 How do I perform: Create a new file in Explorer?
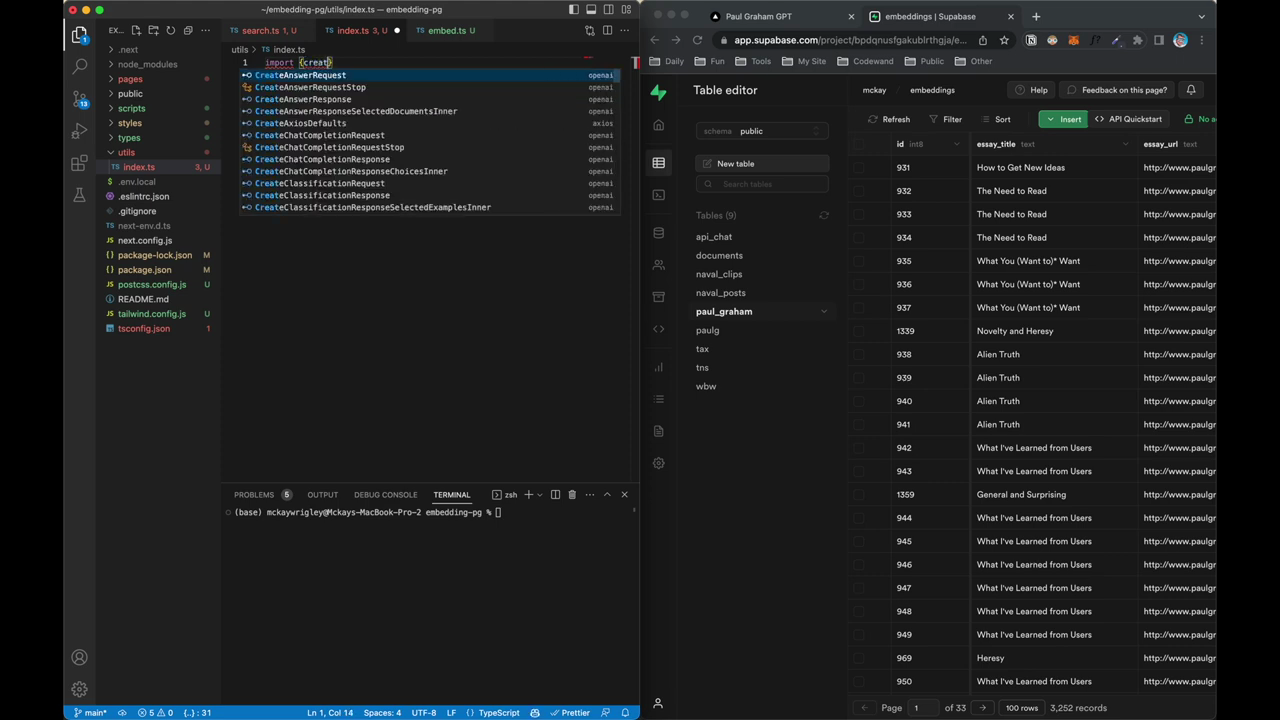136,30
